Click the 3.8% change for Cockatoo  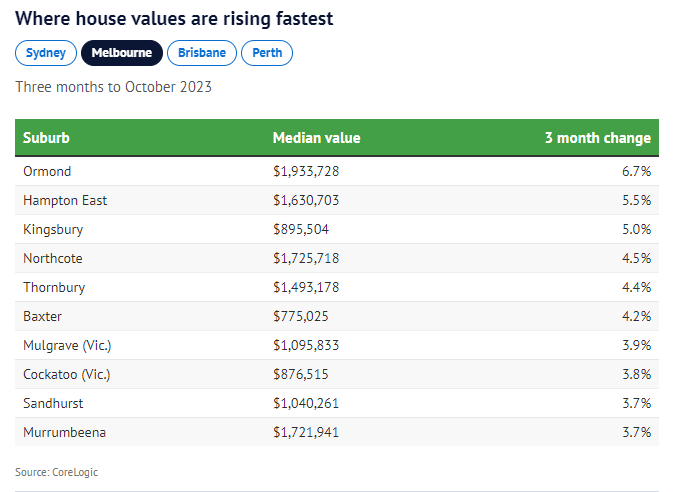637,374
